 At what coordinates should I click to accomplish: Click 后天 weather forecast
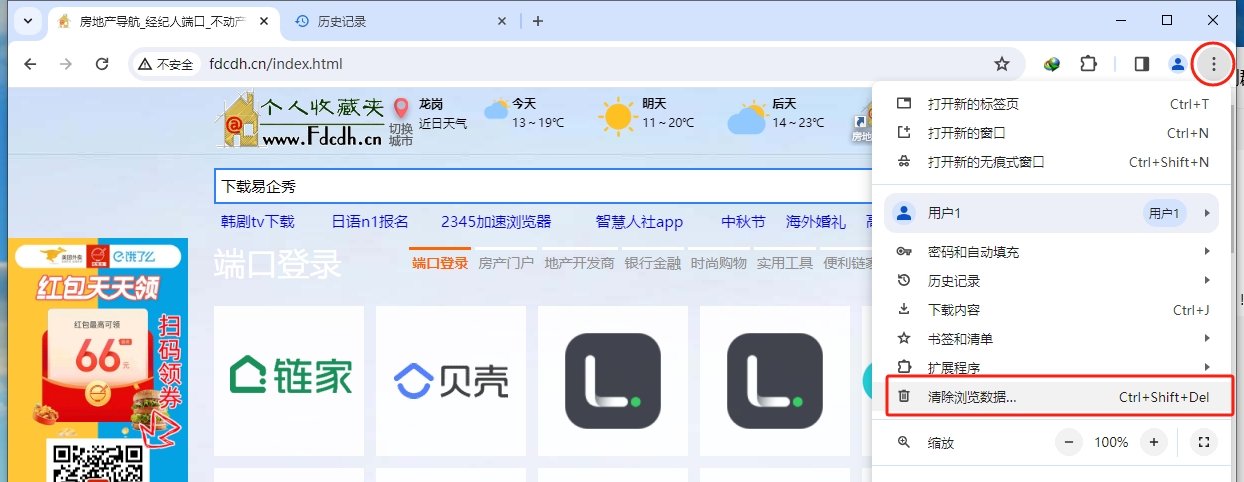point(776,114)
